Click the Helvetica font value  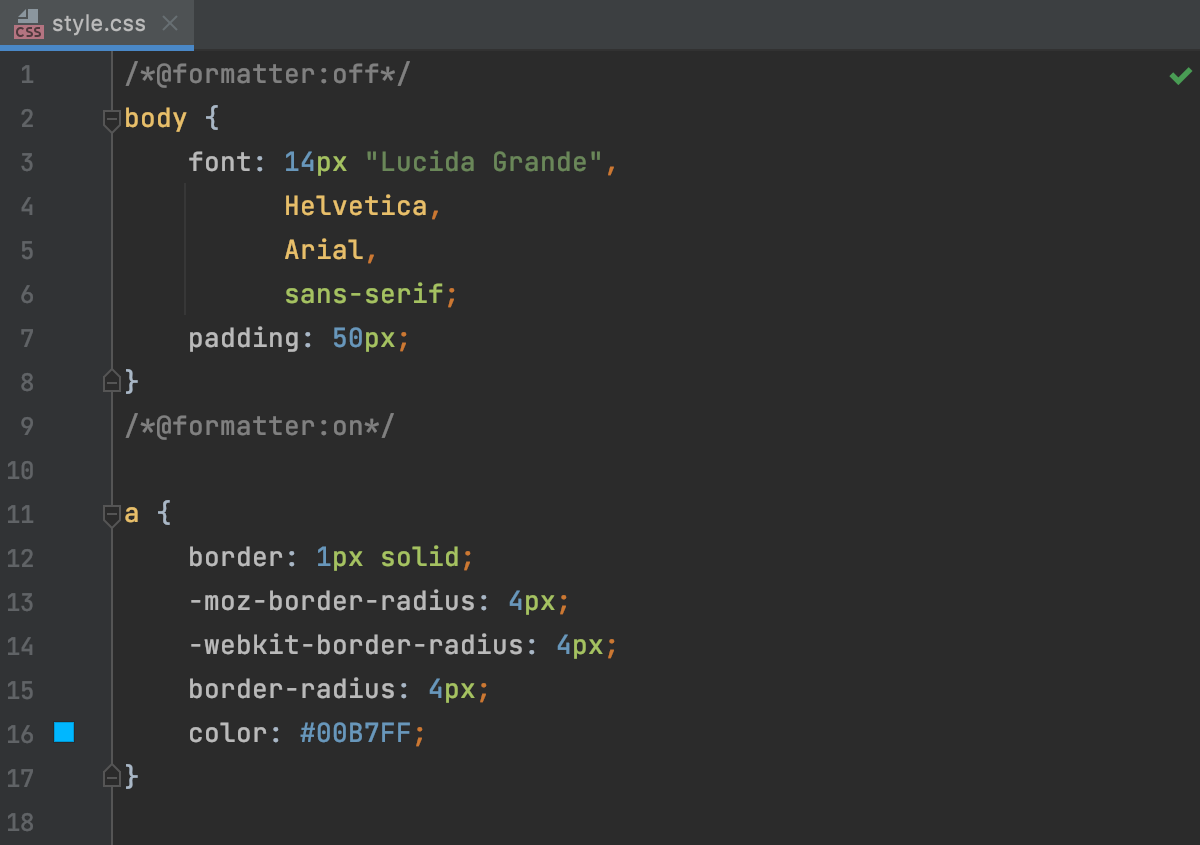click(356, 206)
